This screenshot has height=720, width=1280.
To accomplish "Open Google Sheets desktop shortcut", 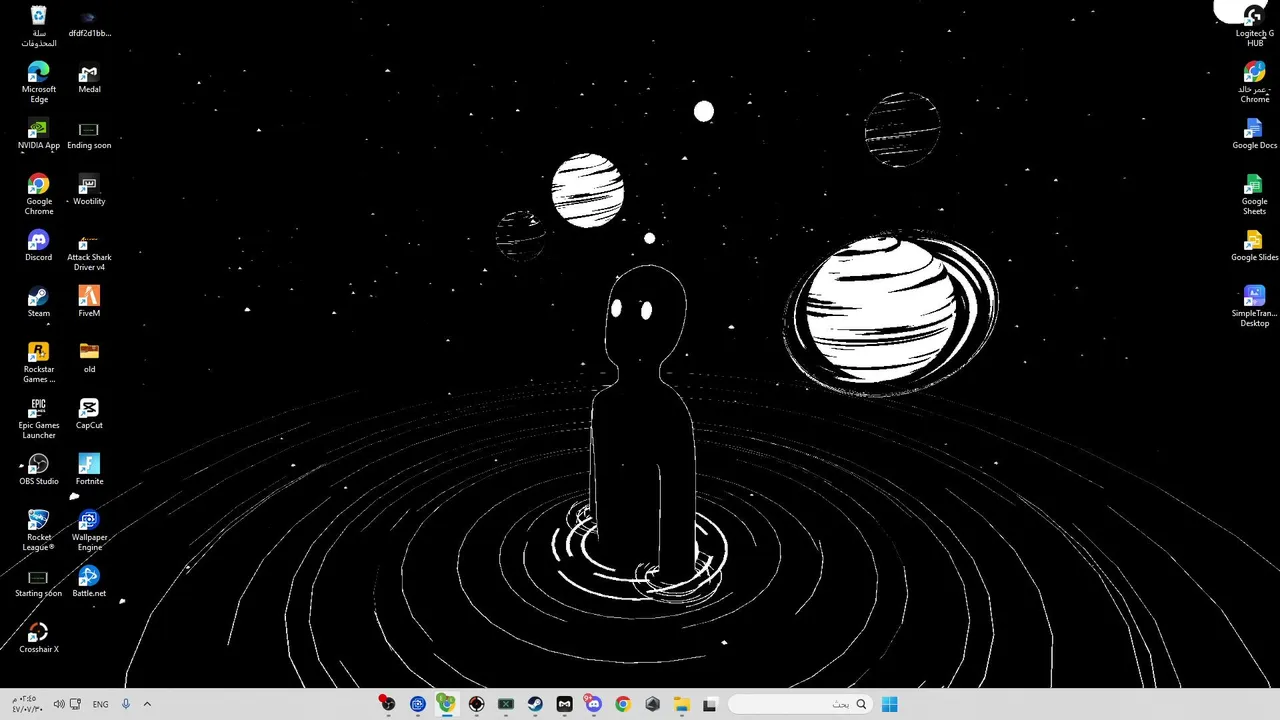I will click(x=1254, y=194).
